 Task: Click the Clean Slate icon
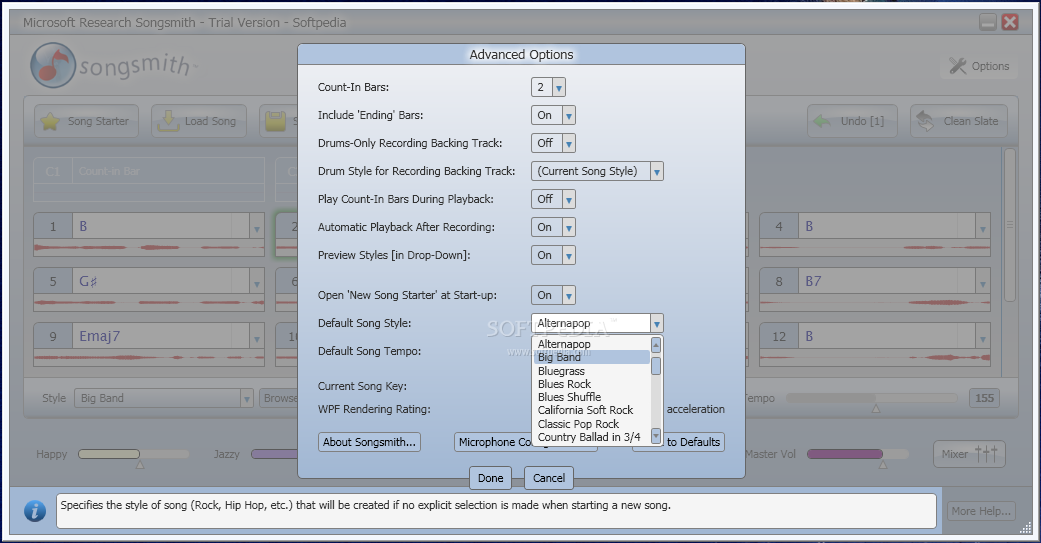[925, 121]
